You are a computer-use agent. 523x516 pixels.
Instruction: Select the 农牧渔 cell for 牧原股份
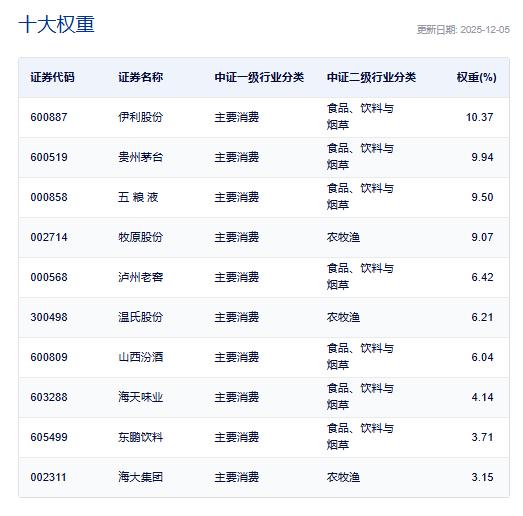click(343, 237)
